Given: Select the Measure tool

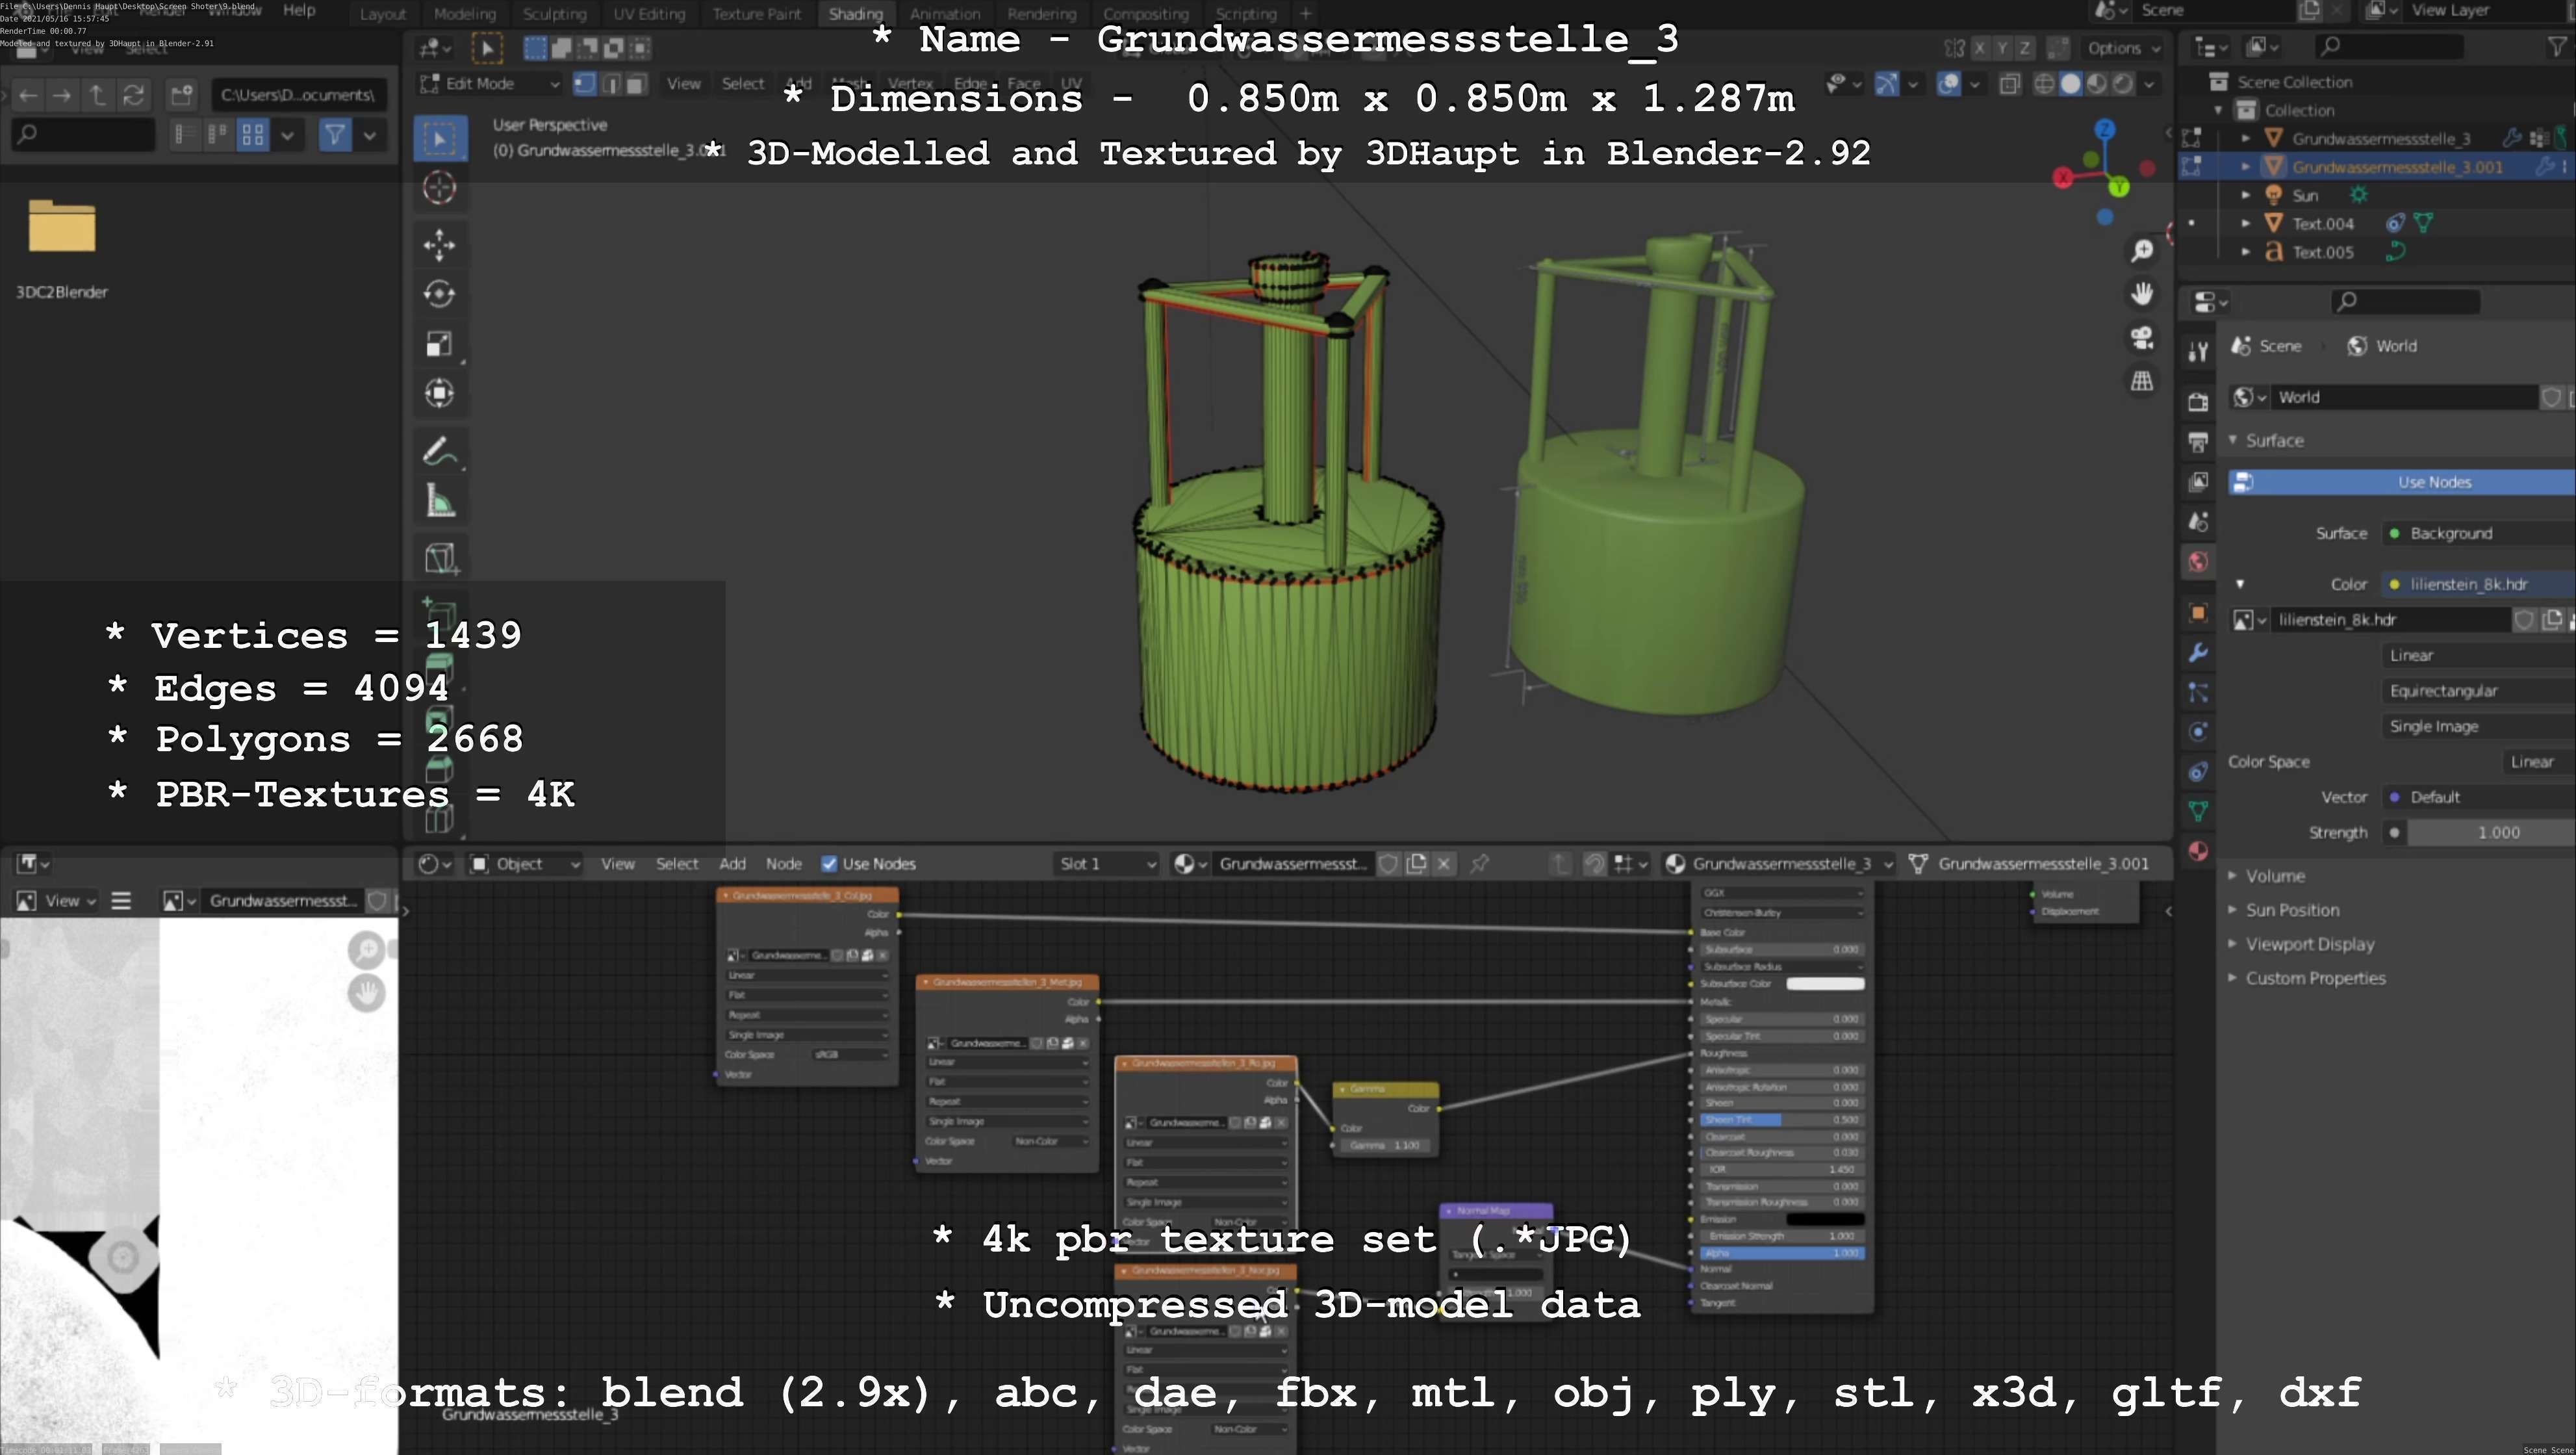Looking at the screenshot, I should pyautogui.click(x=439, y=501).
